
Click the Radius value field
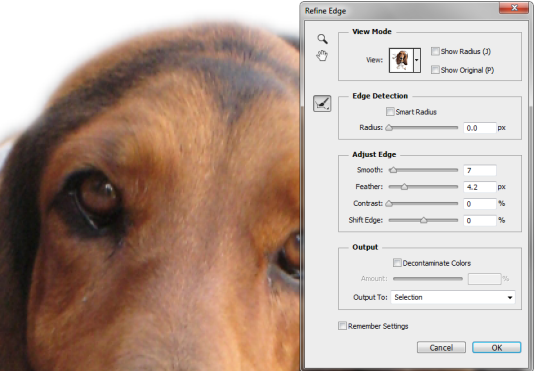(x=479, y=128)
